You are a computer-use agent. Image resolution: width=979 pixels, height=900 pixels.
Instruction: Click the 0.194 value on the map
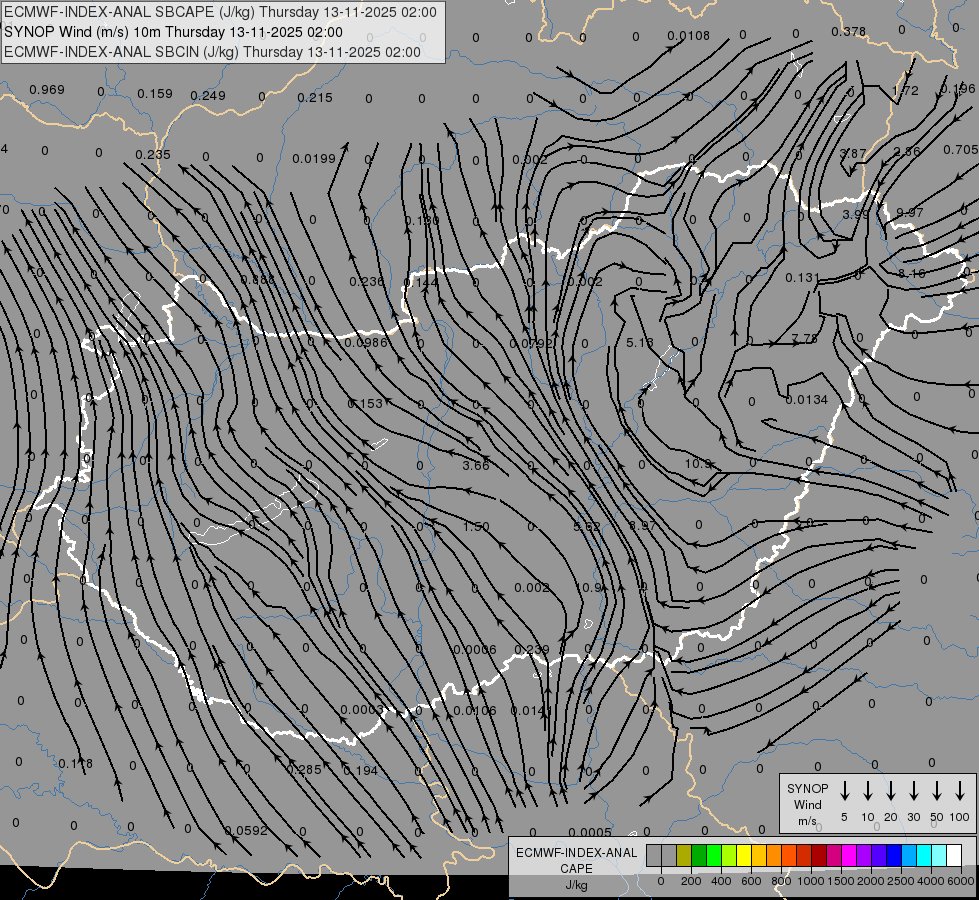tap(361, 771)
